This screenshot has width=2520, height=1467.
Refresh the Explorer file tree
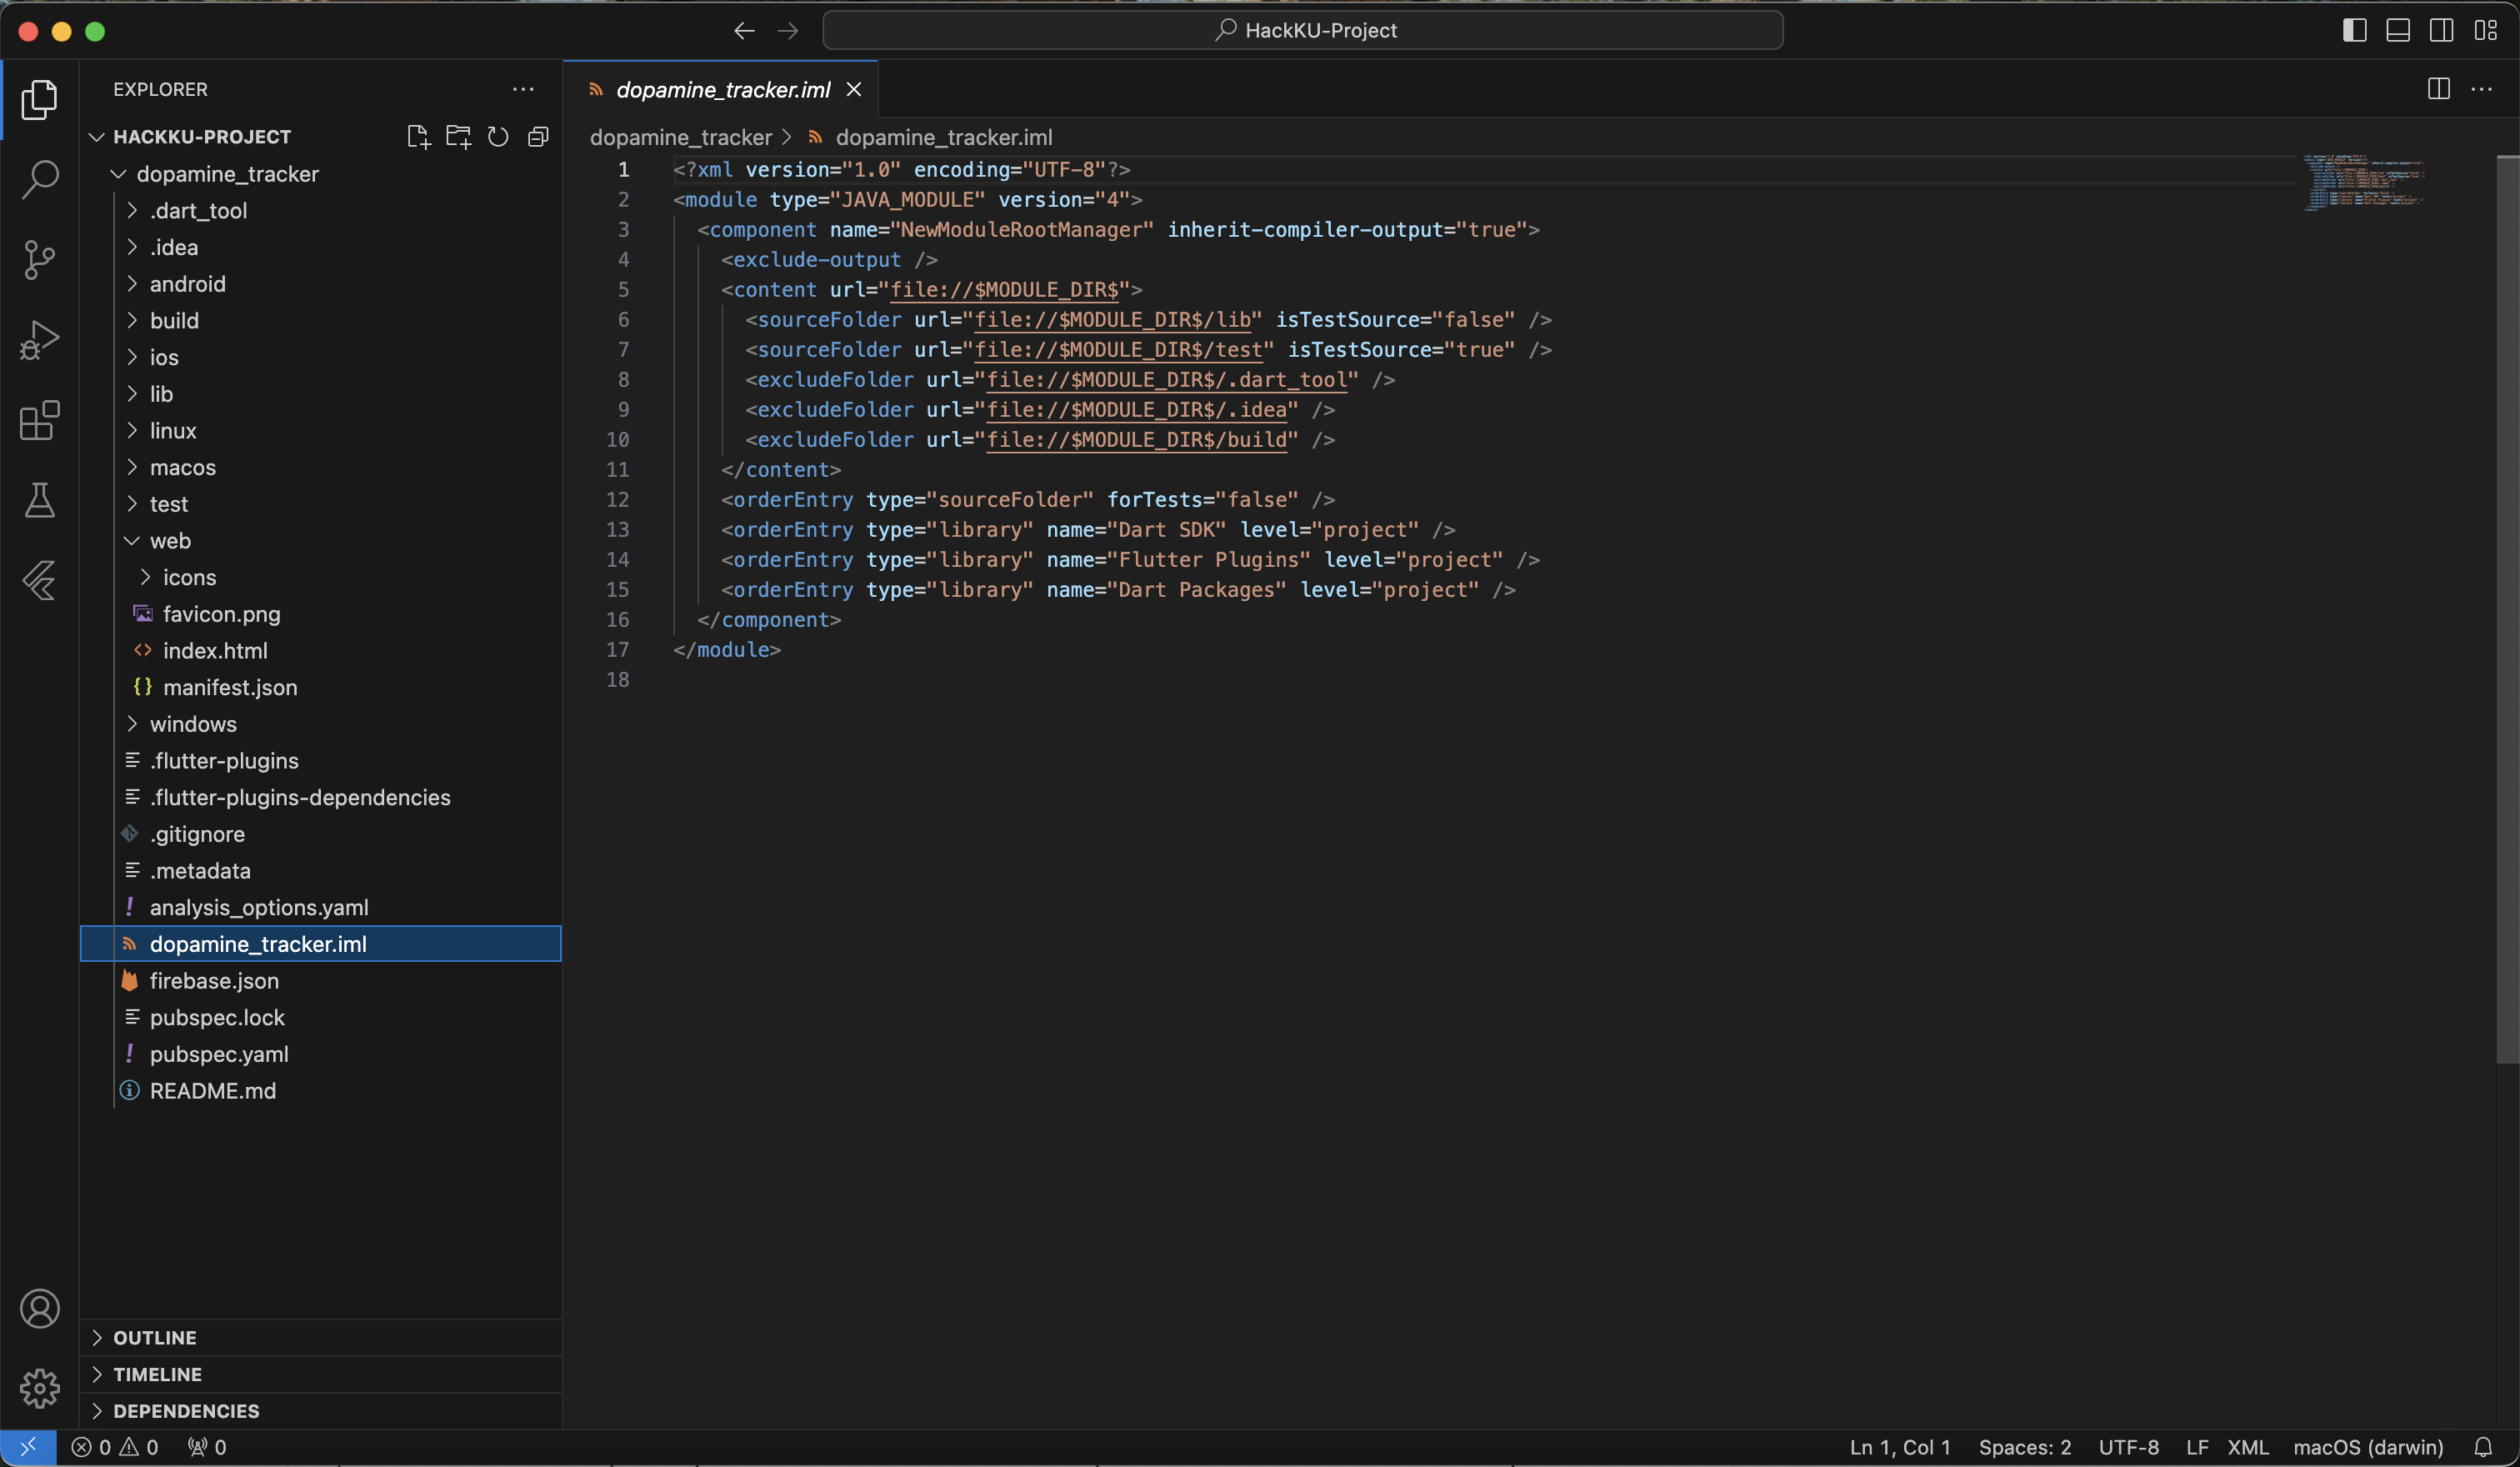coord(498,137)
